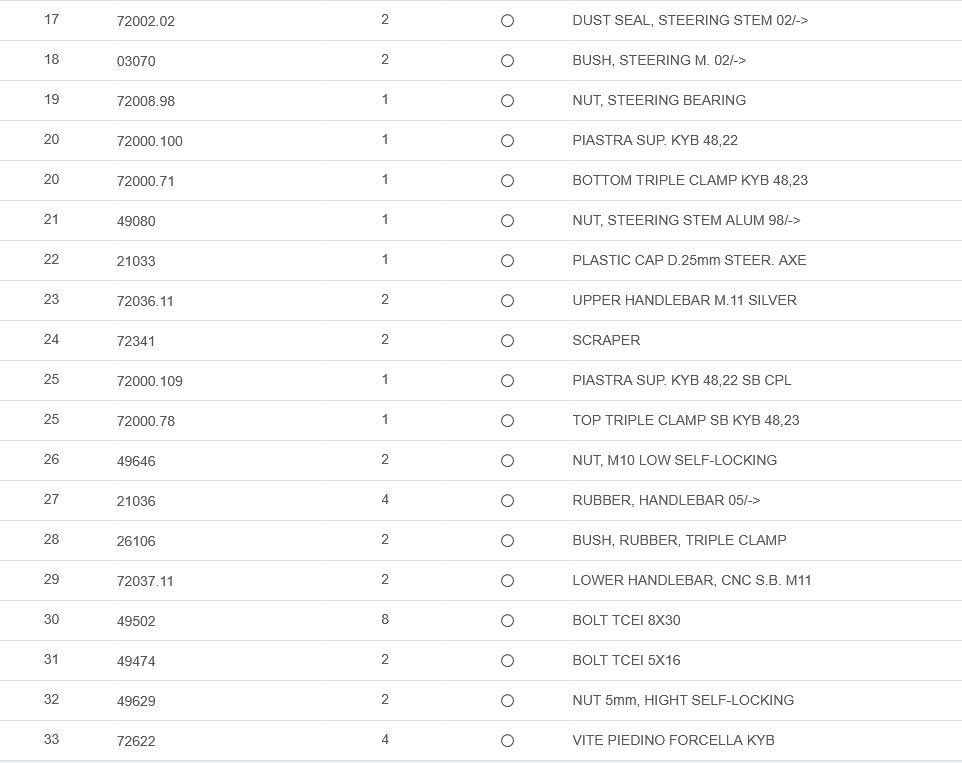Click the BOLT TCEI 5X16 description
The width and height of the screenshot is (962, 763).
[626, 660]
